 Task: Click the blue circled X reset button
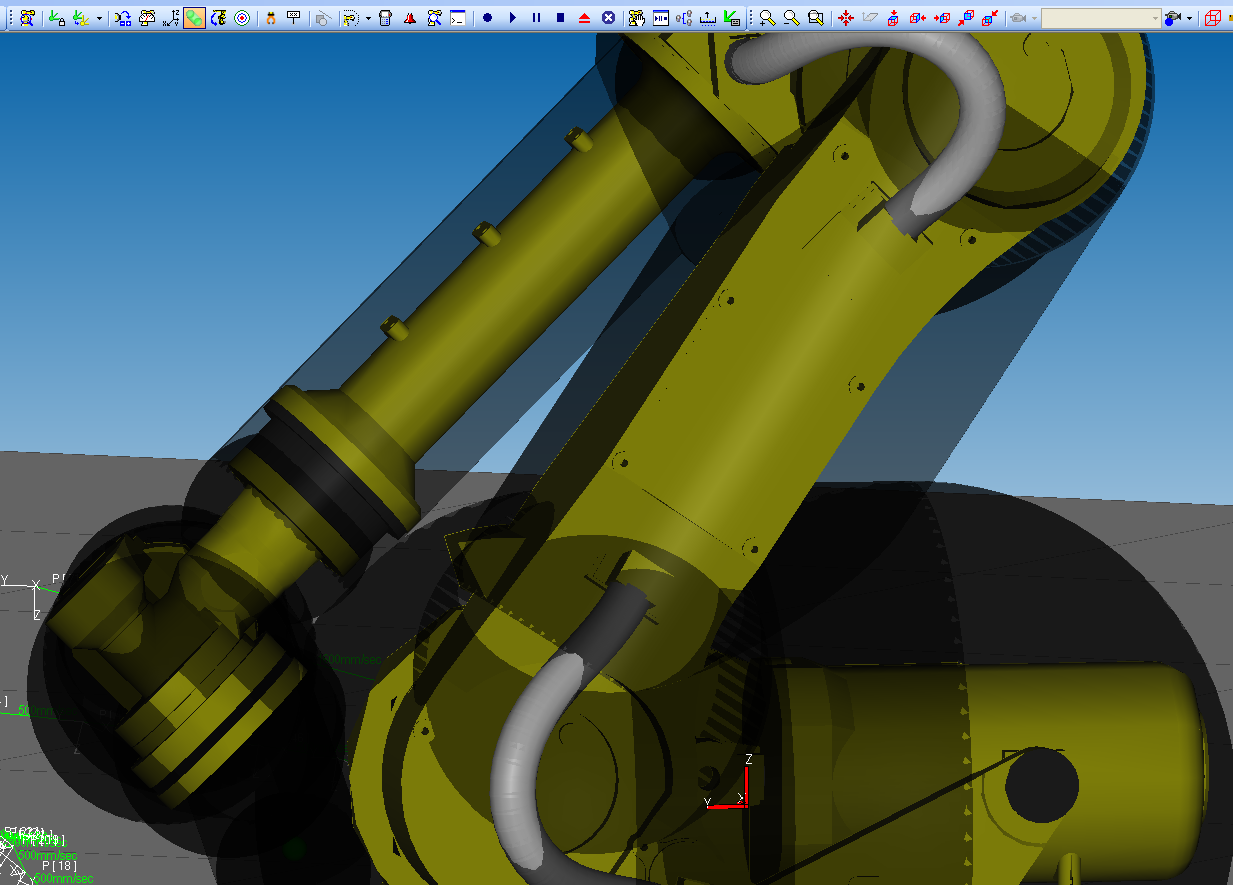[609, 18]
